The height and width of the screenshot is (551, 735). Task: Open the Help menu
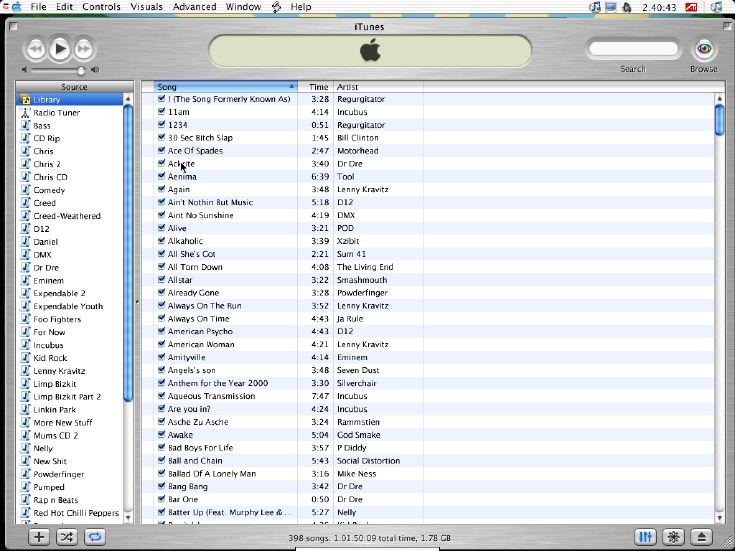[300, 7]
